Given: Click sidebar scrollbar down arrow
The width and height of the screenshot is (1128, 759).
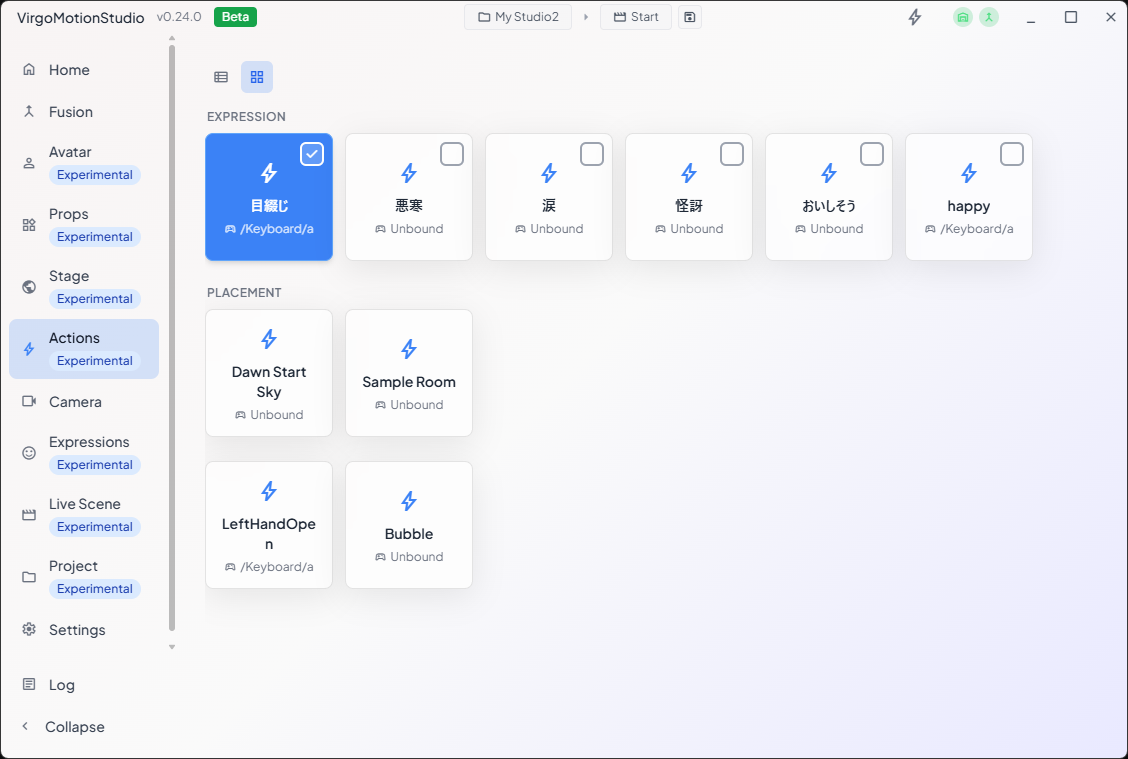Looking at the screenshot, I should pyautogui.click(x=172, y=647).
